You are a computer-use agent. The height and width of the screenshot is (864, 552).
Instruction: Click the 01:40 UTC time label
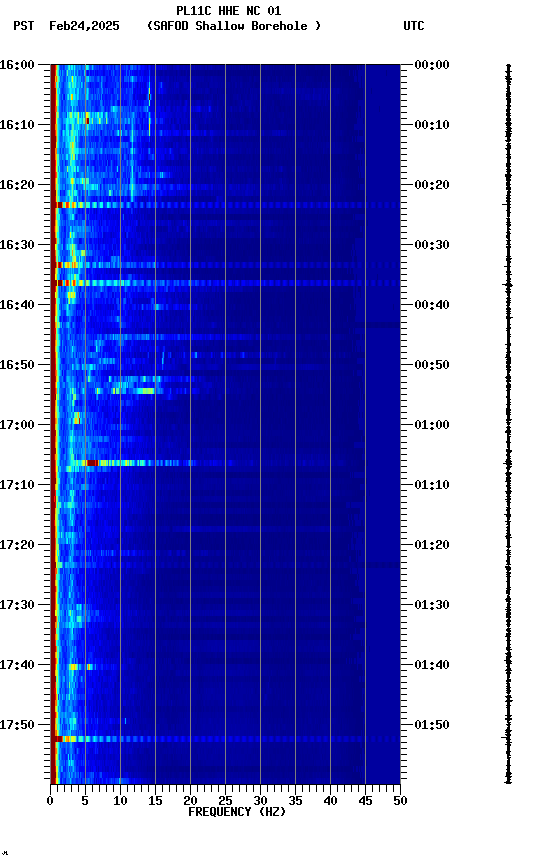coord(432,666)
